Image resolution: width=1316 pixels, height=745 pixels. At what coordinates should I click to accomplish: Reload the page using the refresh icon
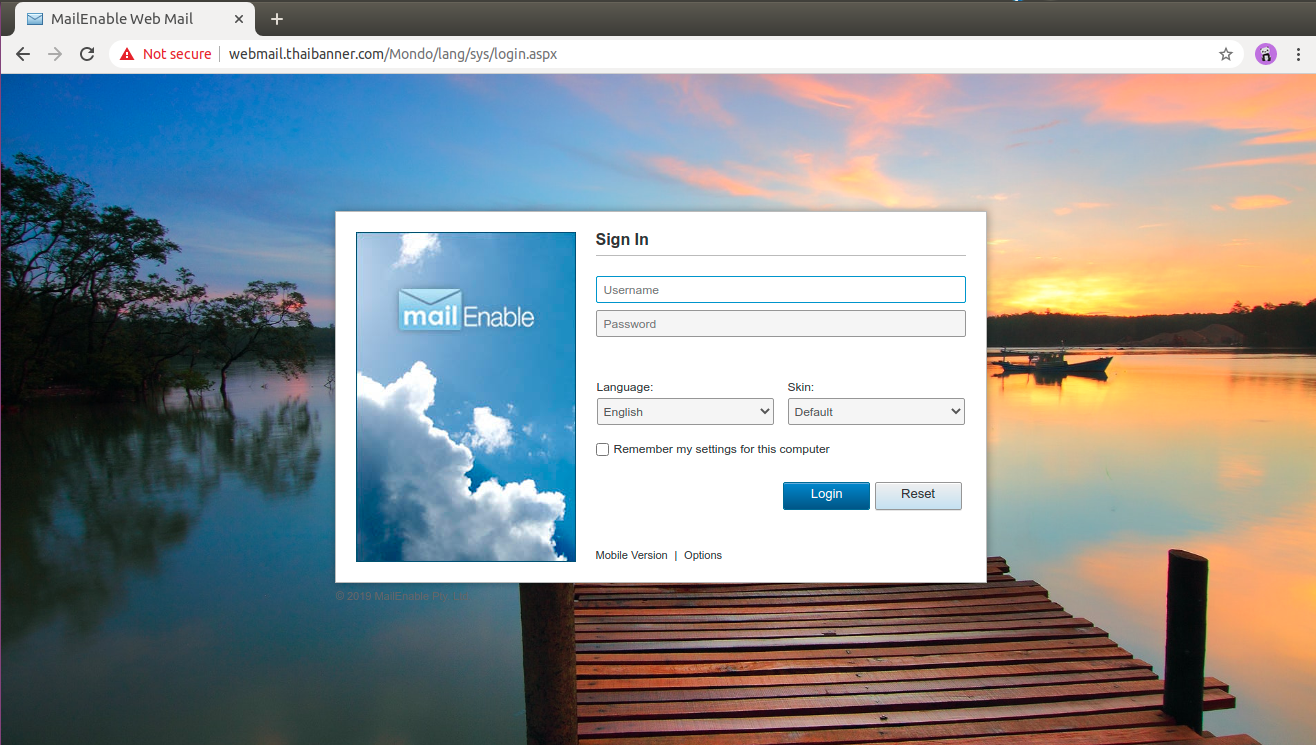tap(87, 54)
